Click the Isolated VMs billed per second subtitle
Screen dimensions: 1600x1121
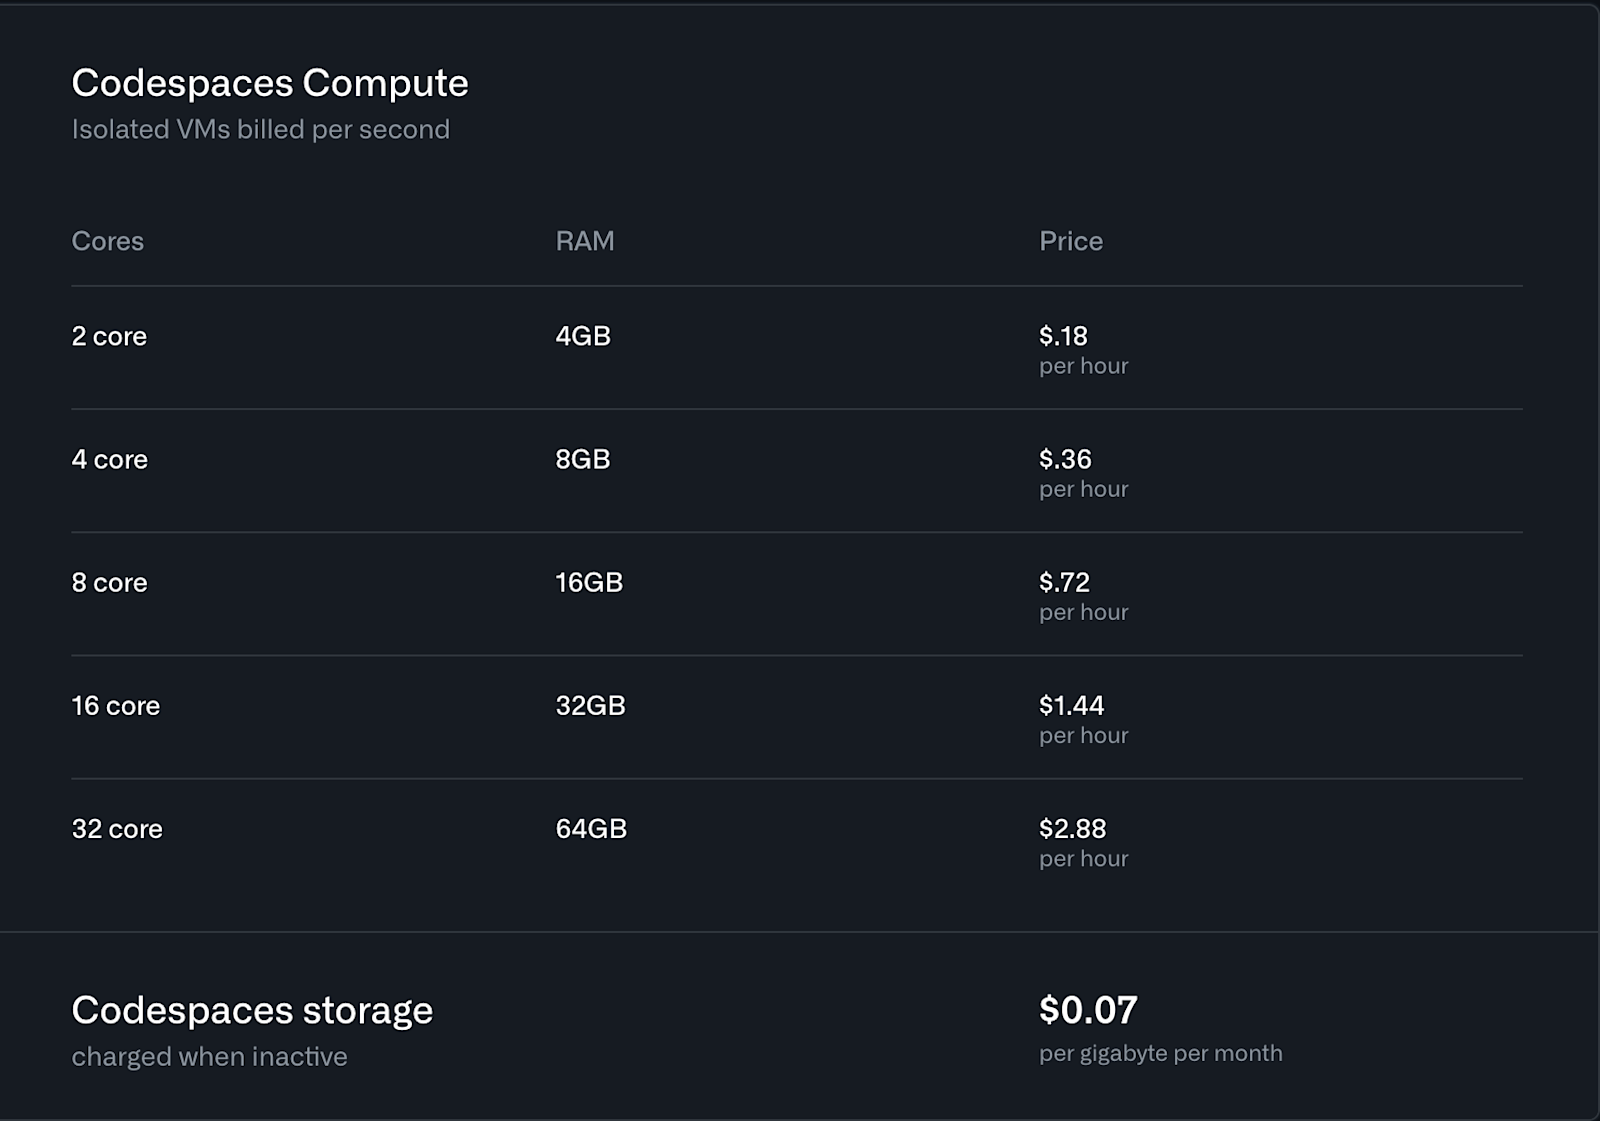260,130
